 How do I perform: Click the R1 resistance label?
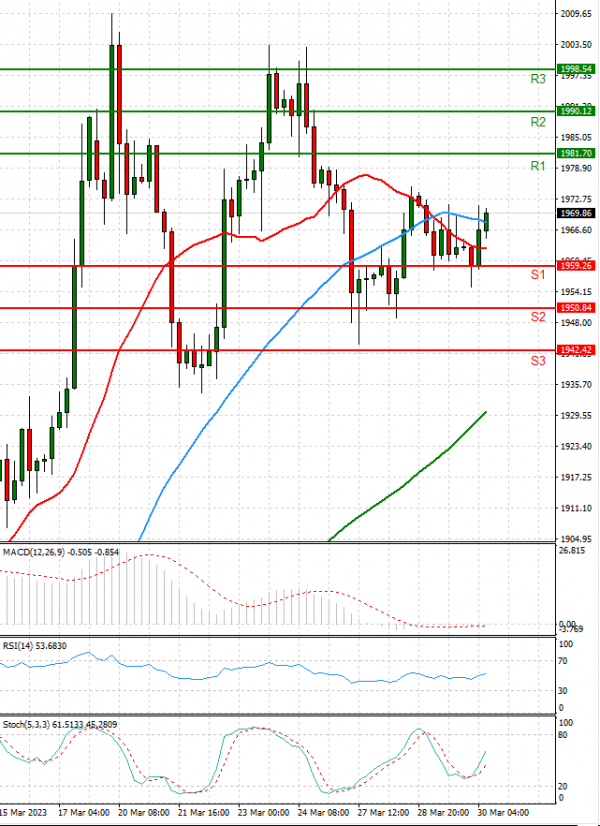[x=538, y=166]
